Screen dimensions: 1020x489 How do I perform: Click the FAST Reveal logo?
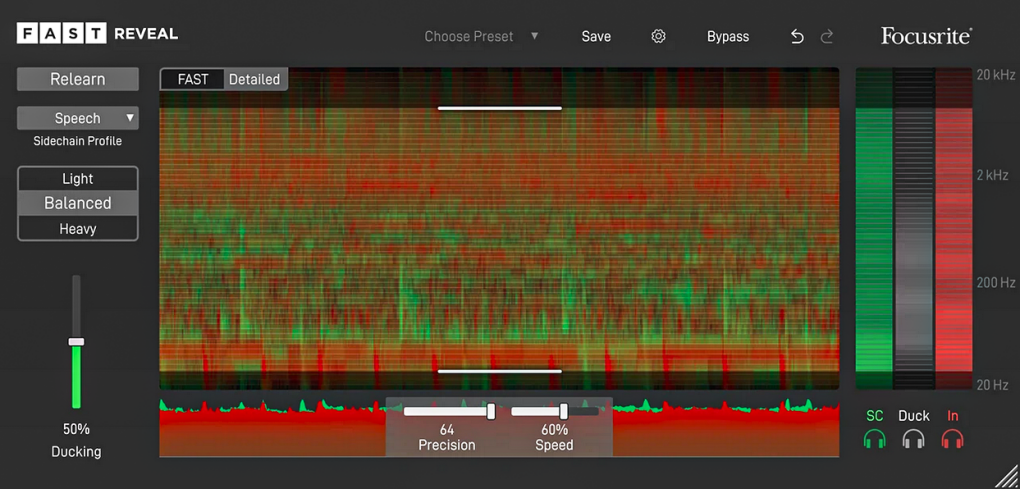[98, 34]
